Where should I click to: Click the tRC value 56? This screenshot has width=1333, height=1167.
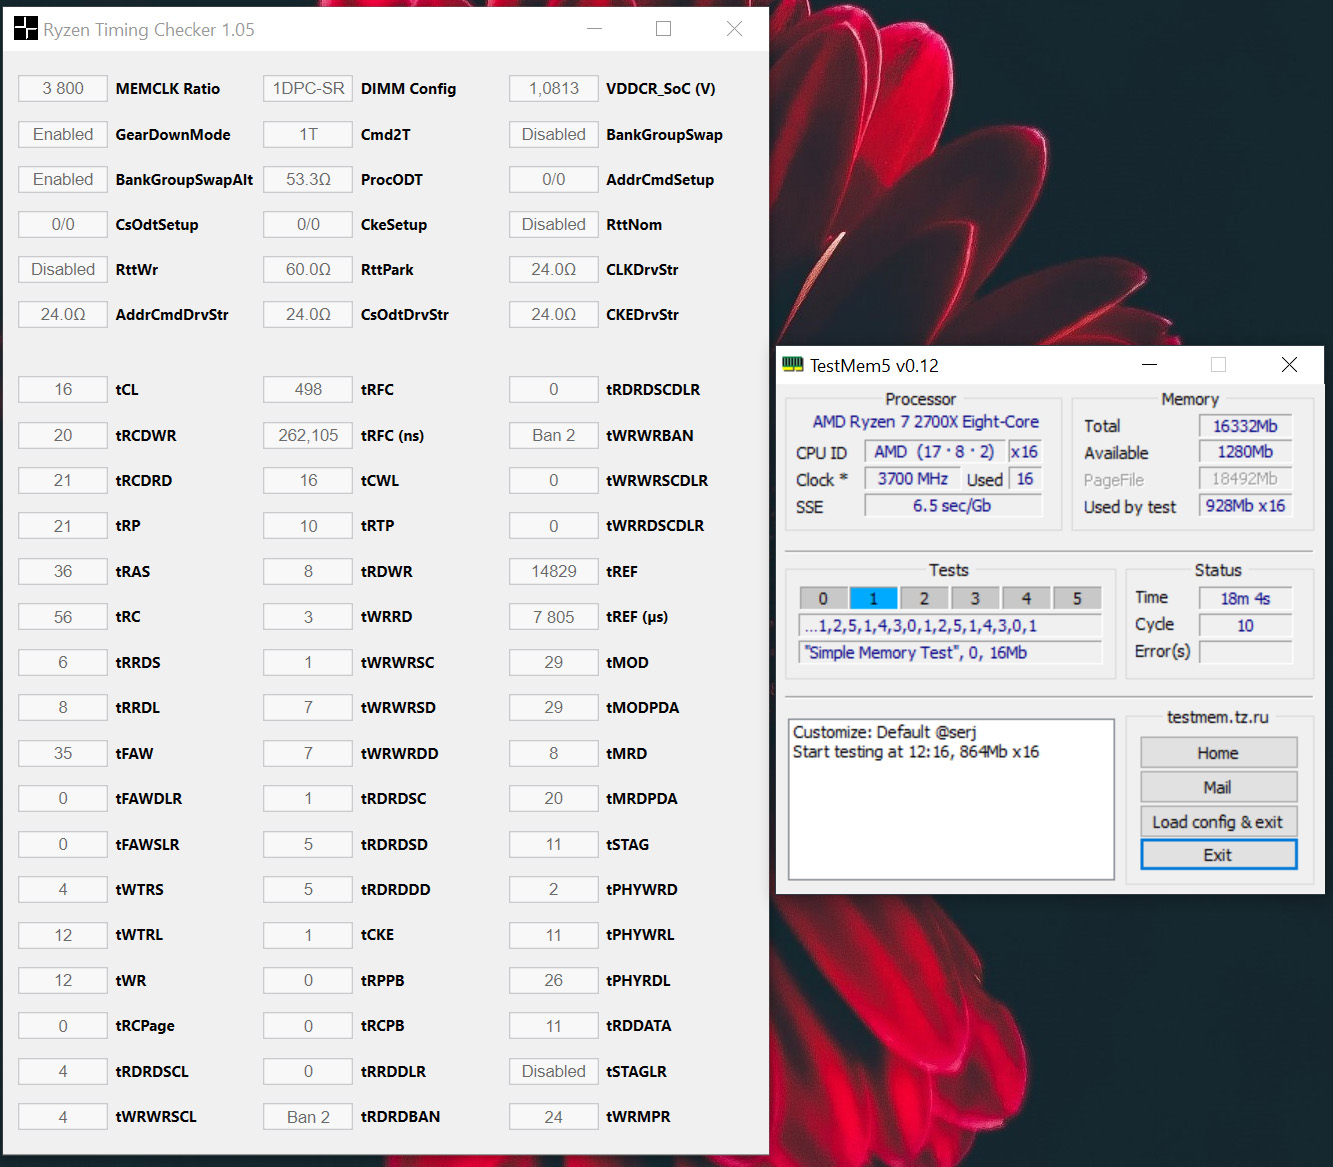(x=63, y=617)
